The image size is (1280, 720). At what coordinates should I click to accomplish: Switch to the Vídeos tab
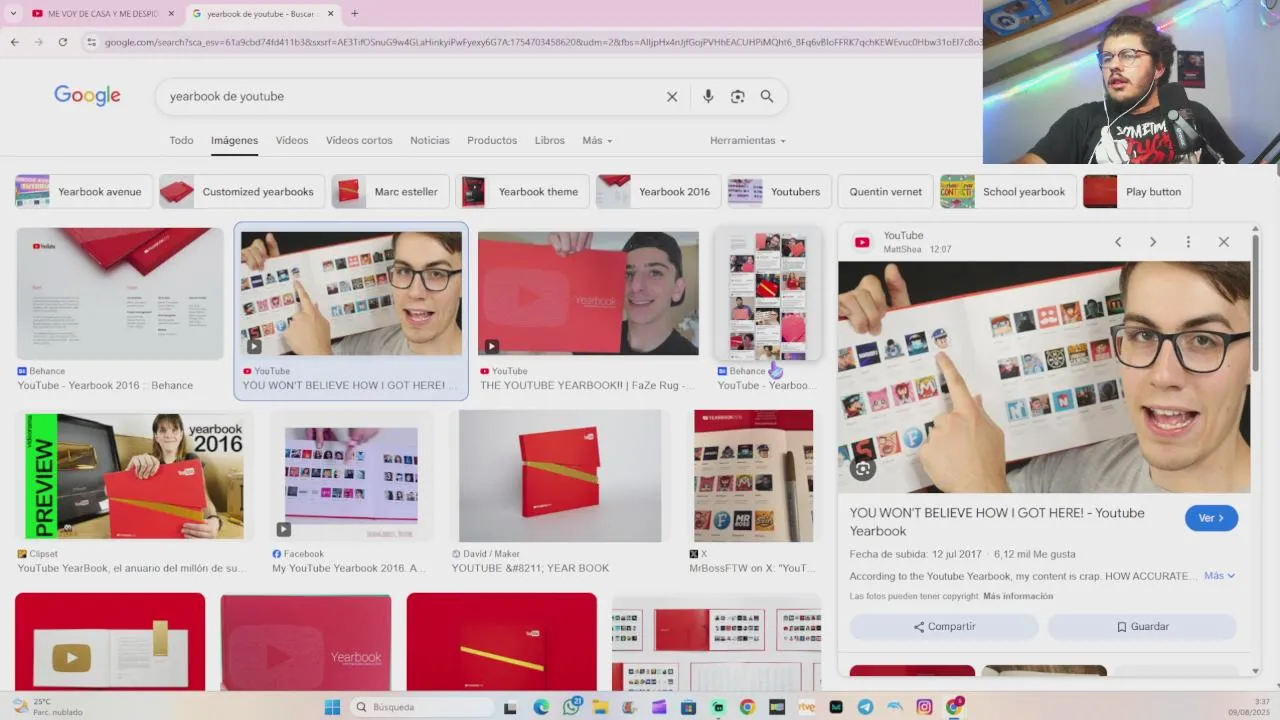click(x=292, y=141)
